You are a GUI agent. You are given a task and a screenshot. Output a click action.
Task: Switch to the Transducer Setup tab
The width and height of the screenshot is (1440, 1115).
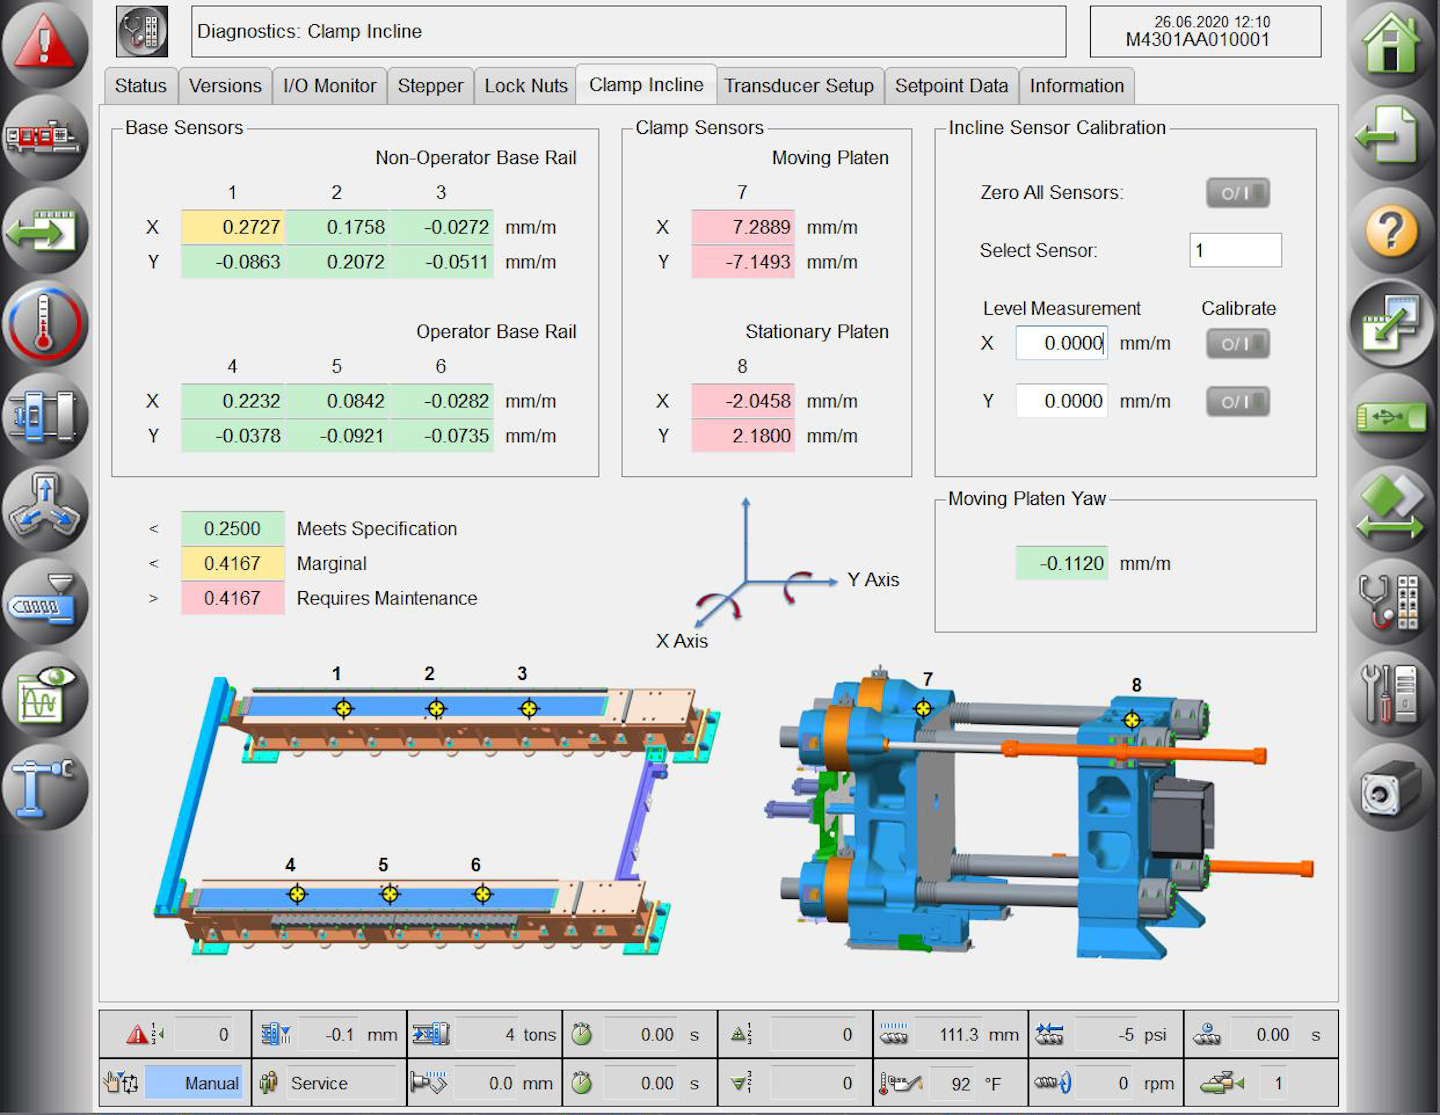tap(799, 86)
